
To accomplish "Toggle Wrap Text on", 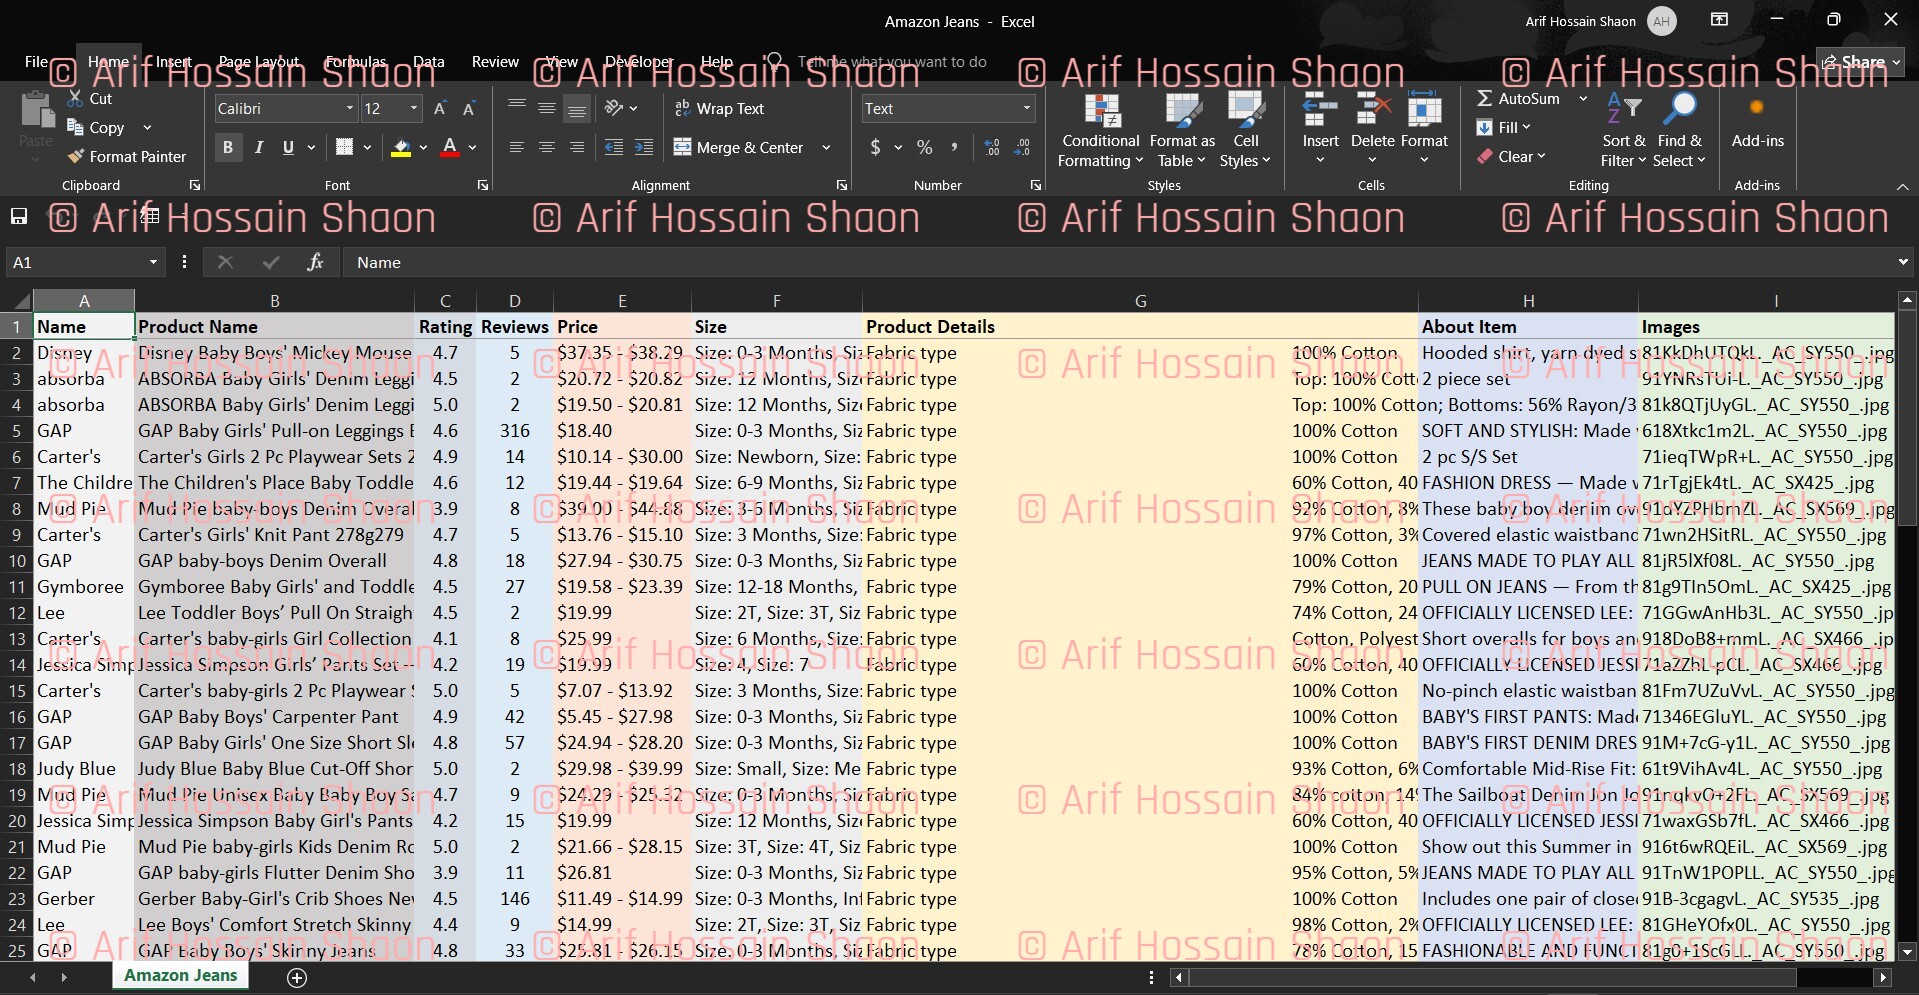I will coord(719,108).
